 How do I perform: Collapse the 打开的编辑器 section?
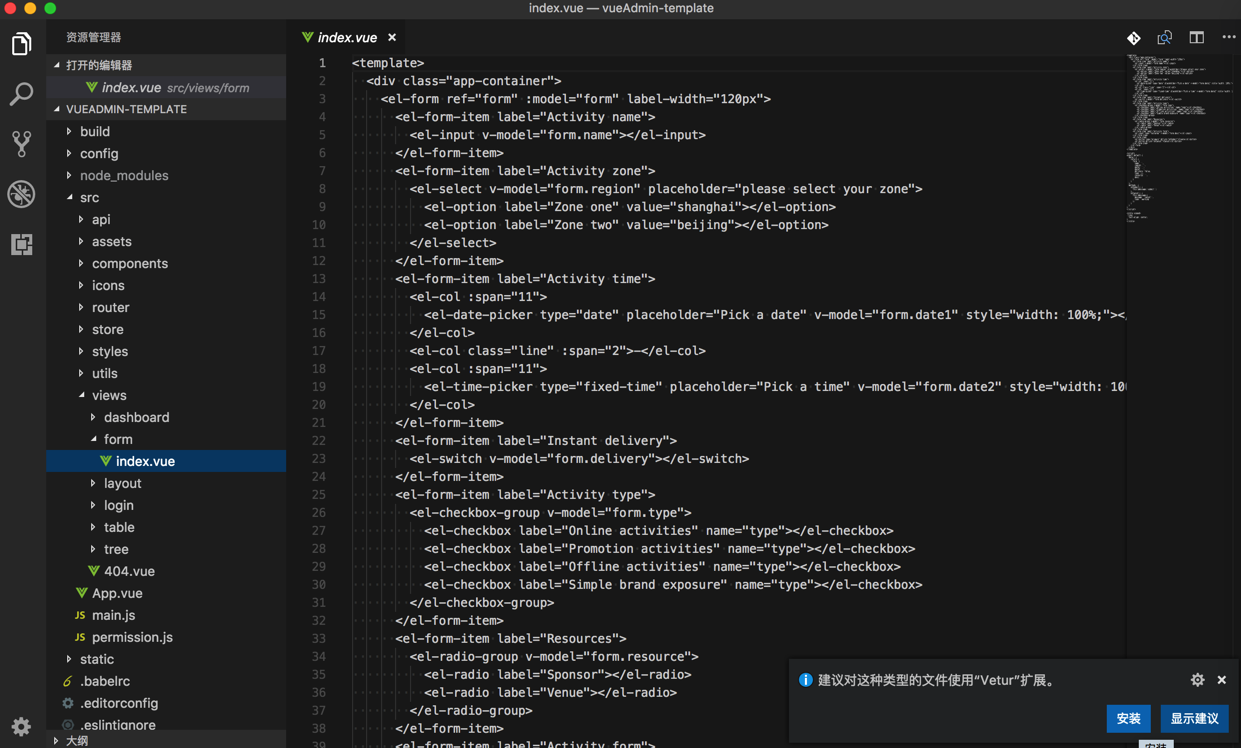pos(57,65)
